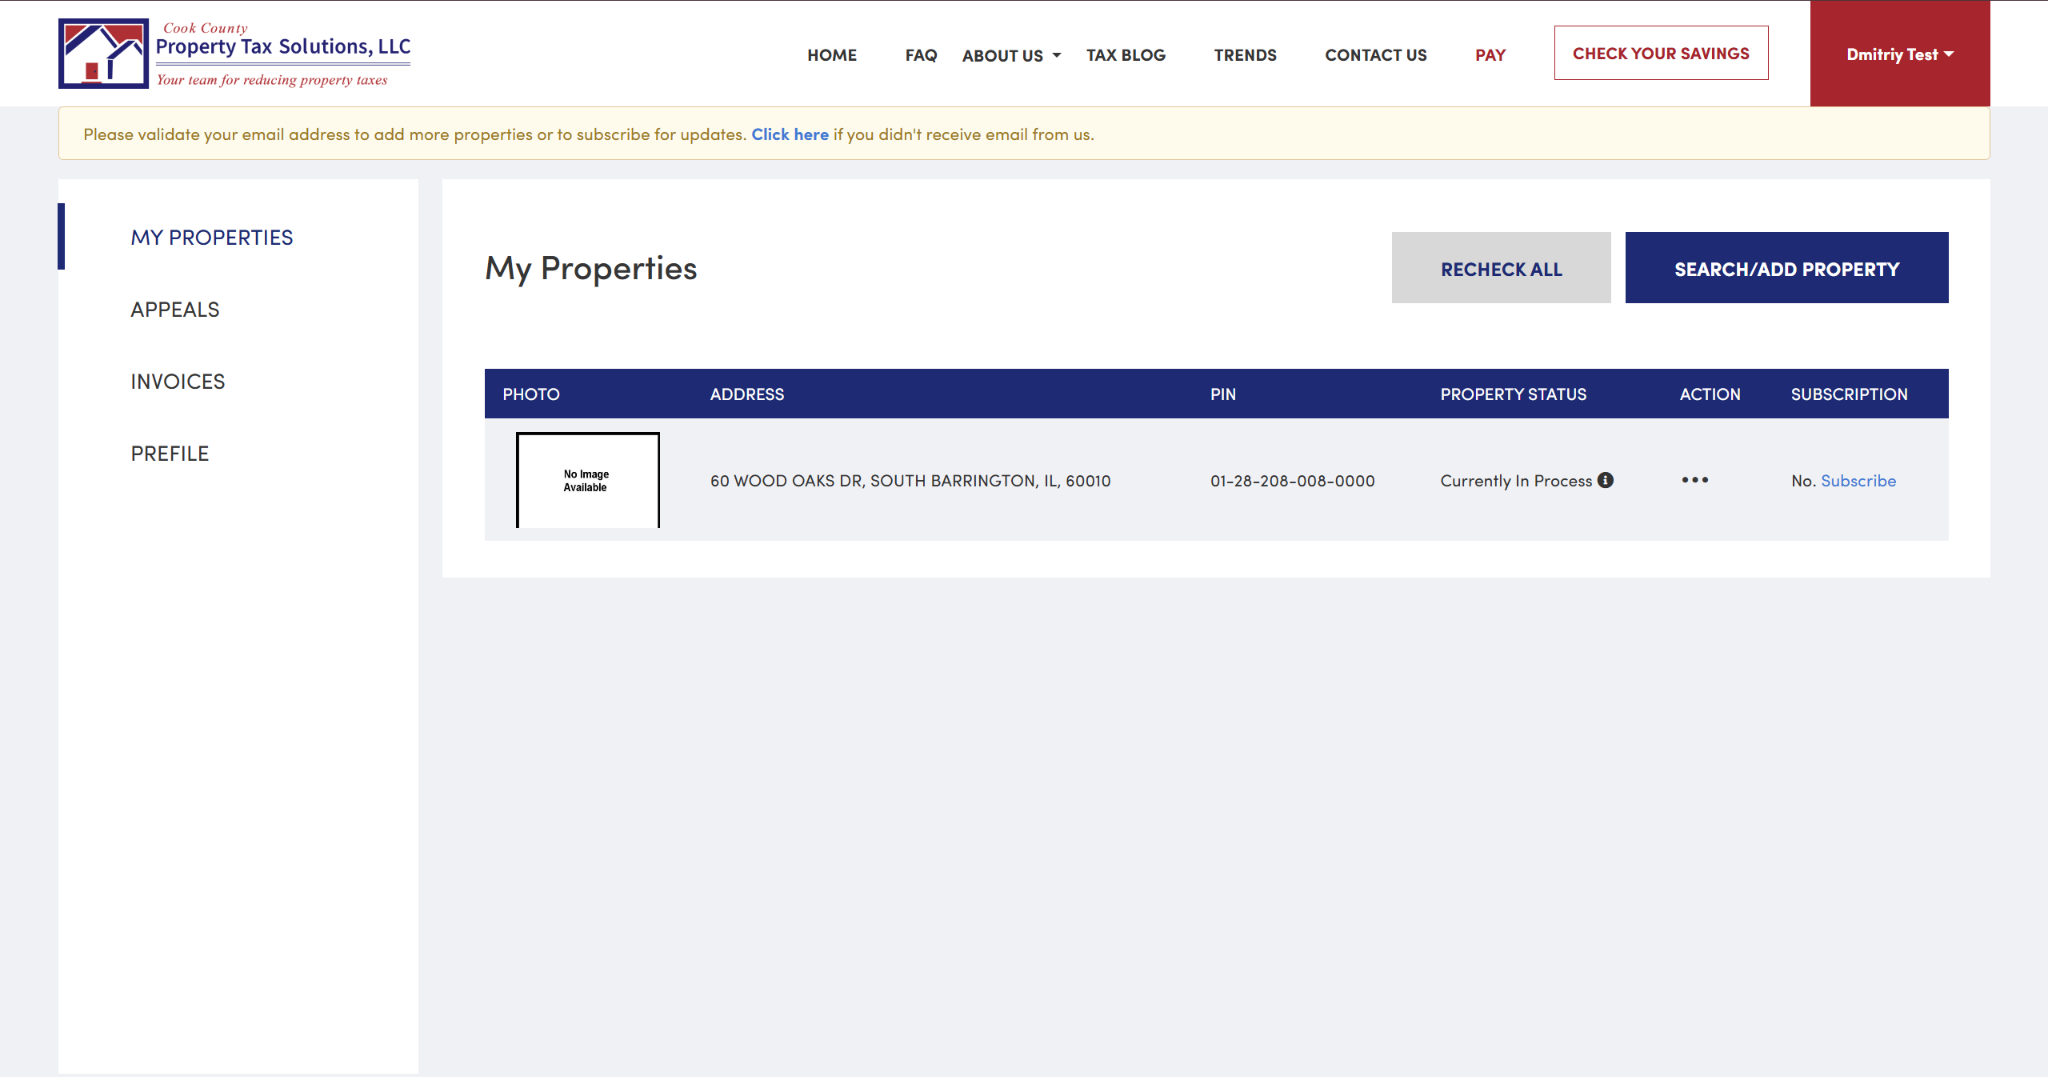Open CONTACT US page
This screenshot has height=1077, width=2048.
[1376, 55]
